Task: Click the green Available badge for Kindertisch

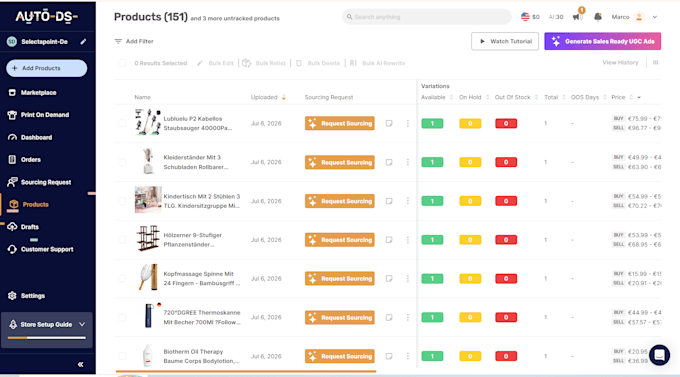Action: tap(432, 201)
